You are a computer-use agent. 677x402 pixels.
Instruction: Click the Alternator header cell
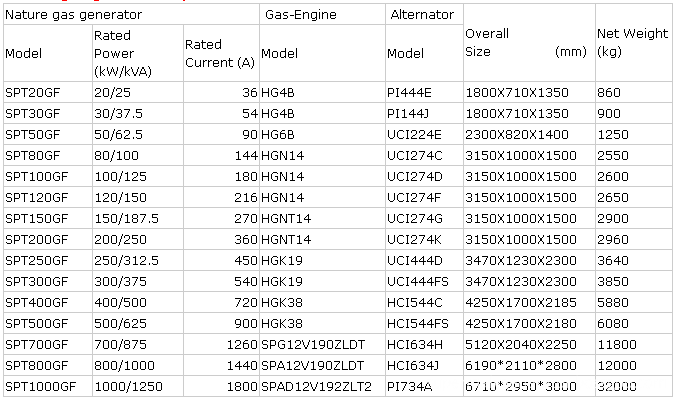click(424, 14)
